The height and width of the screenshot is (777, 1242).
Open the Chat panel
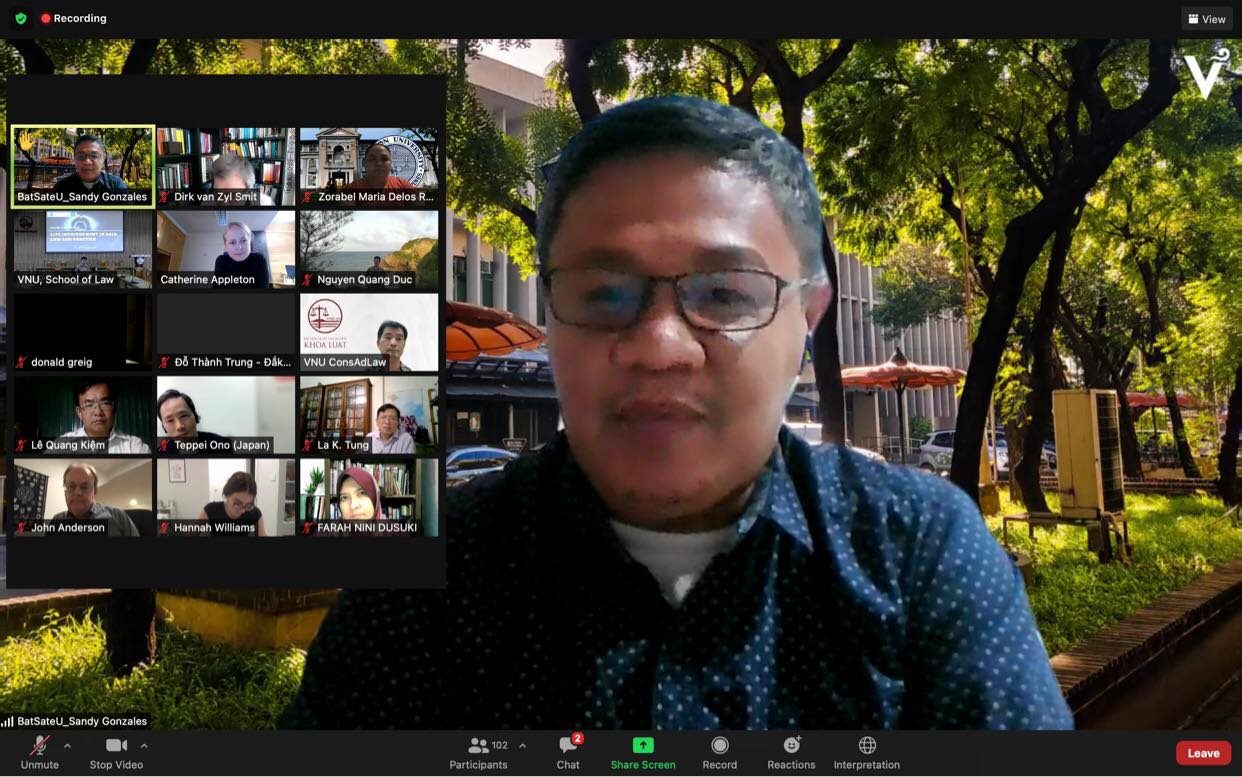click(568, 753)
